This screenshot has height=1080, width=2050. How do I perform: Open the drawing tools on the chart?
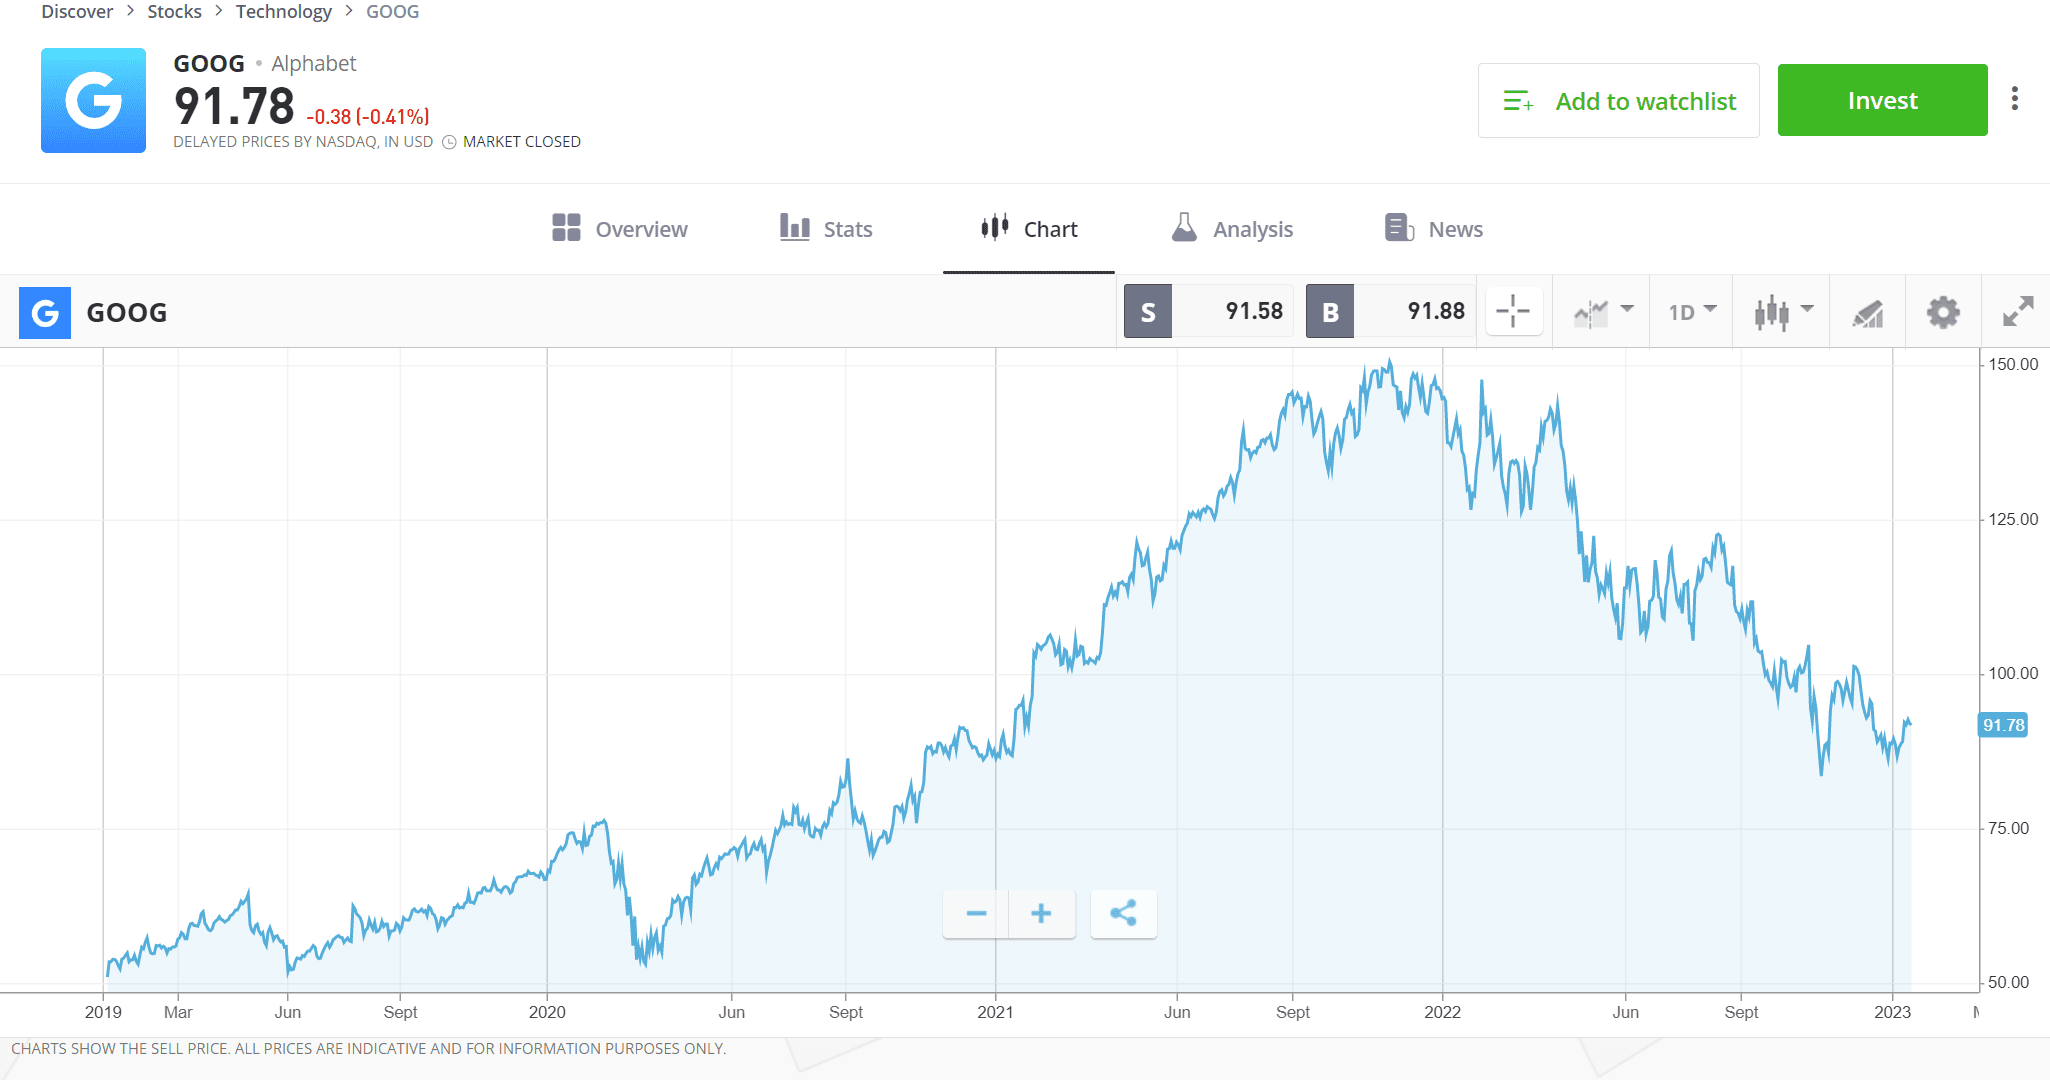1868,311
